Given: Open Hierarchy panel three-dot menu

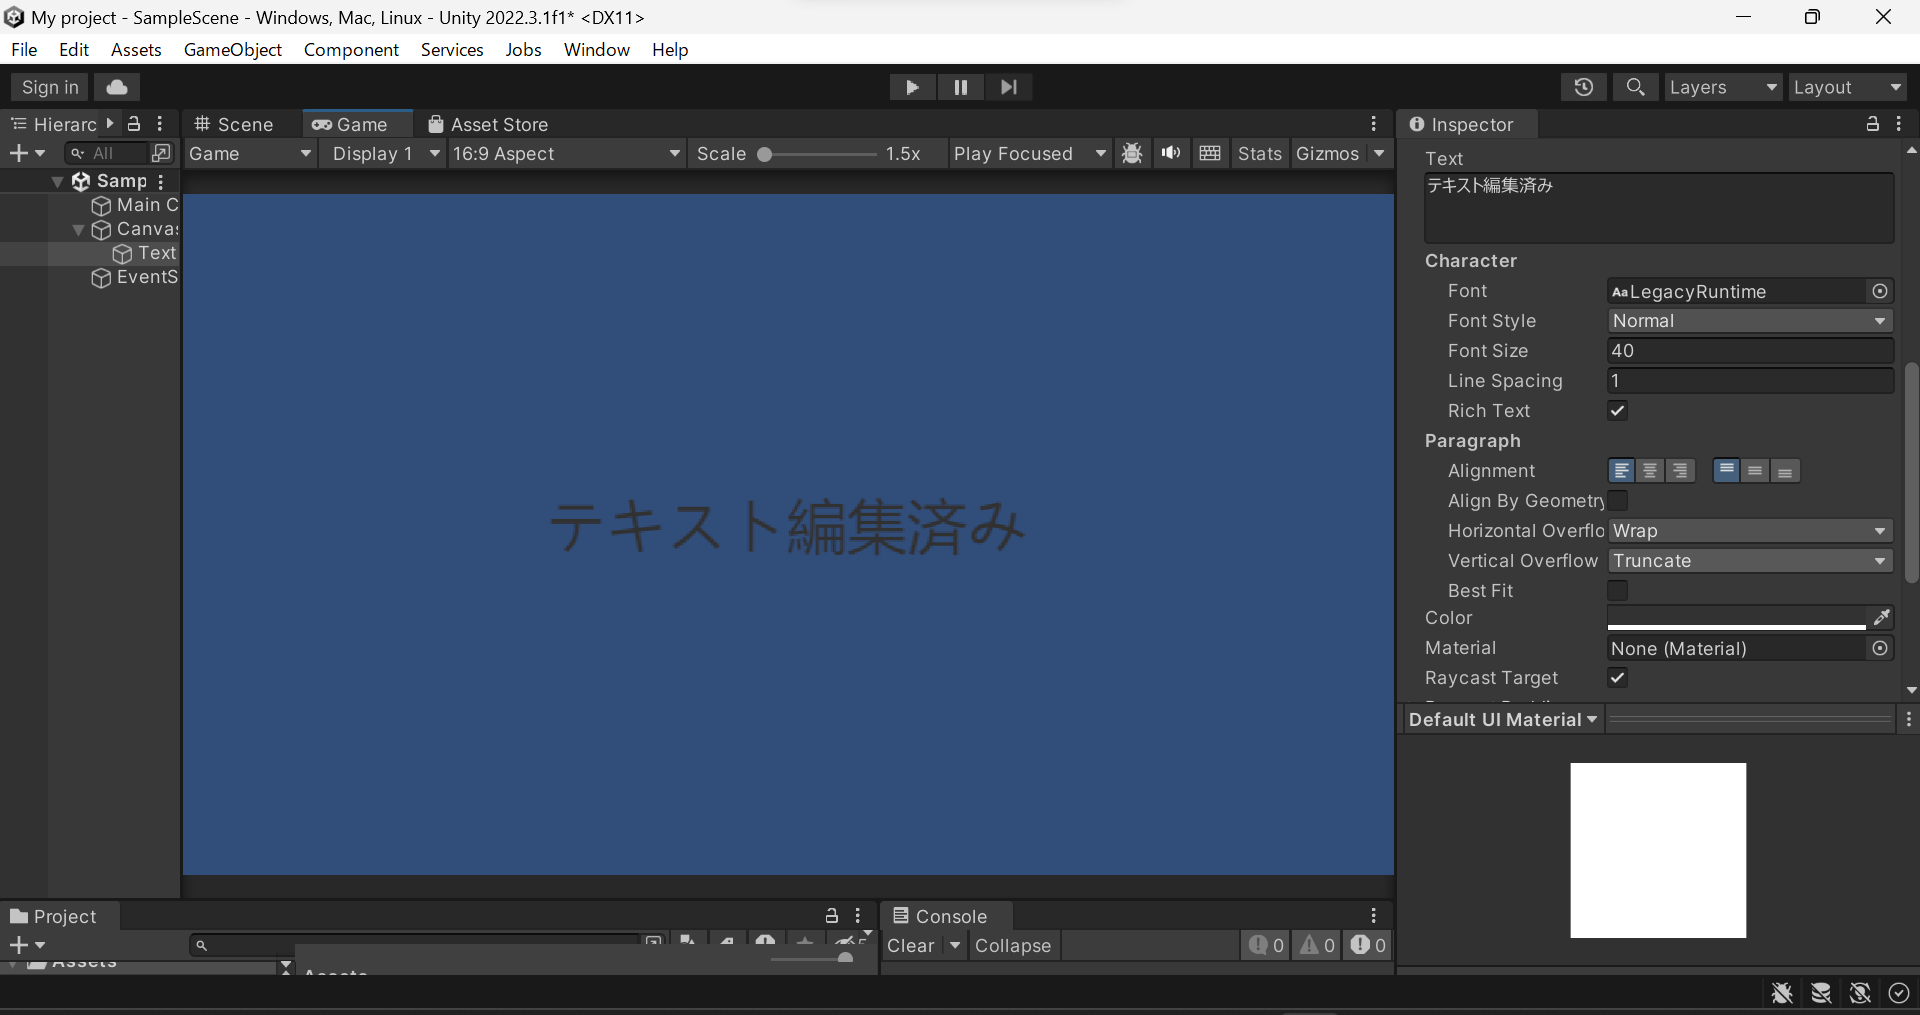Looking at the screenshot, I should pos(160,123).
